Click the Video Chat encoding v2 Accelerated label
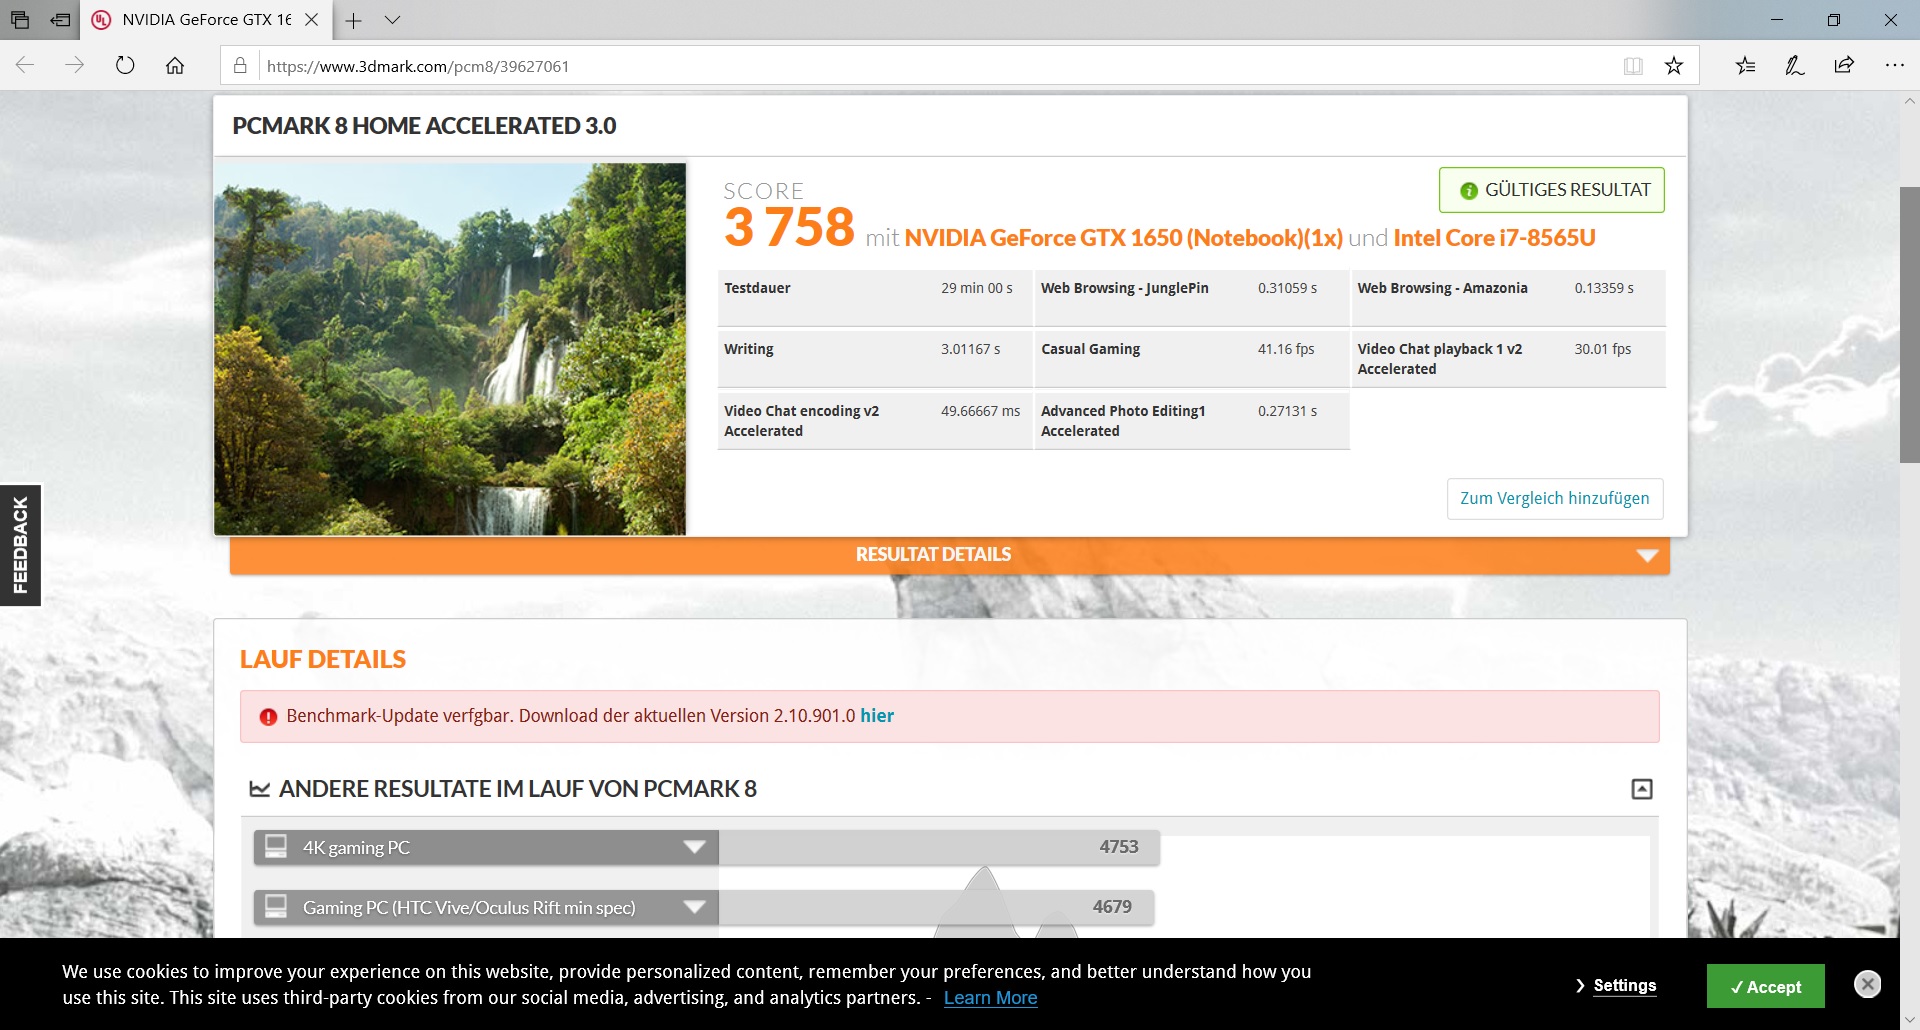The image size is (1920, 1030). 802,421
